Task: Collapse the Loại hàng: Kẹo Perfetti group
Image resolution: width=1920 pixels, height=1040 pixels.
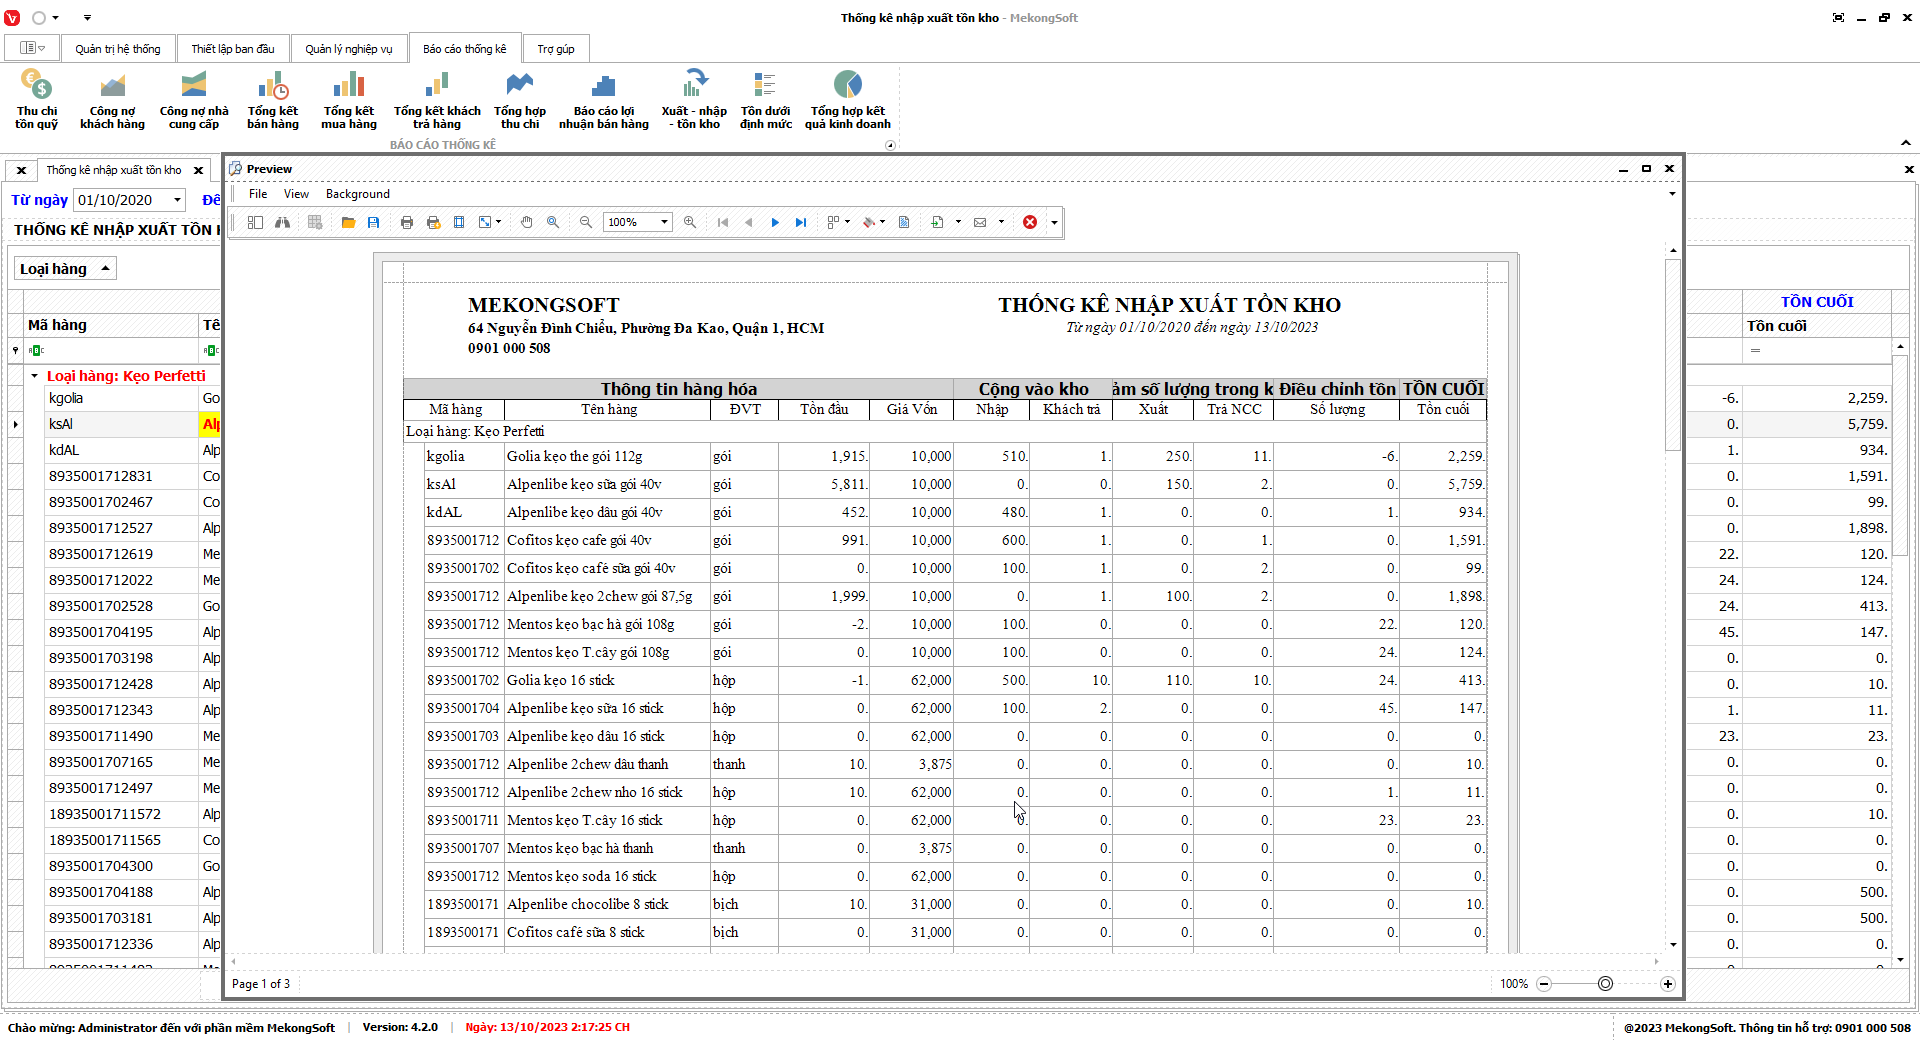Action: (x=34, y=376)
